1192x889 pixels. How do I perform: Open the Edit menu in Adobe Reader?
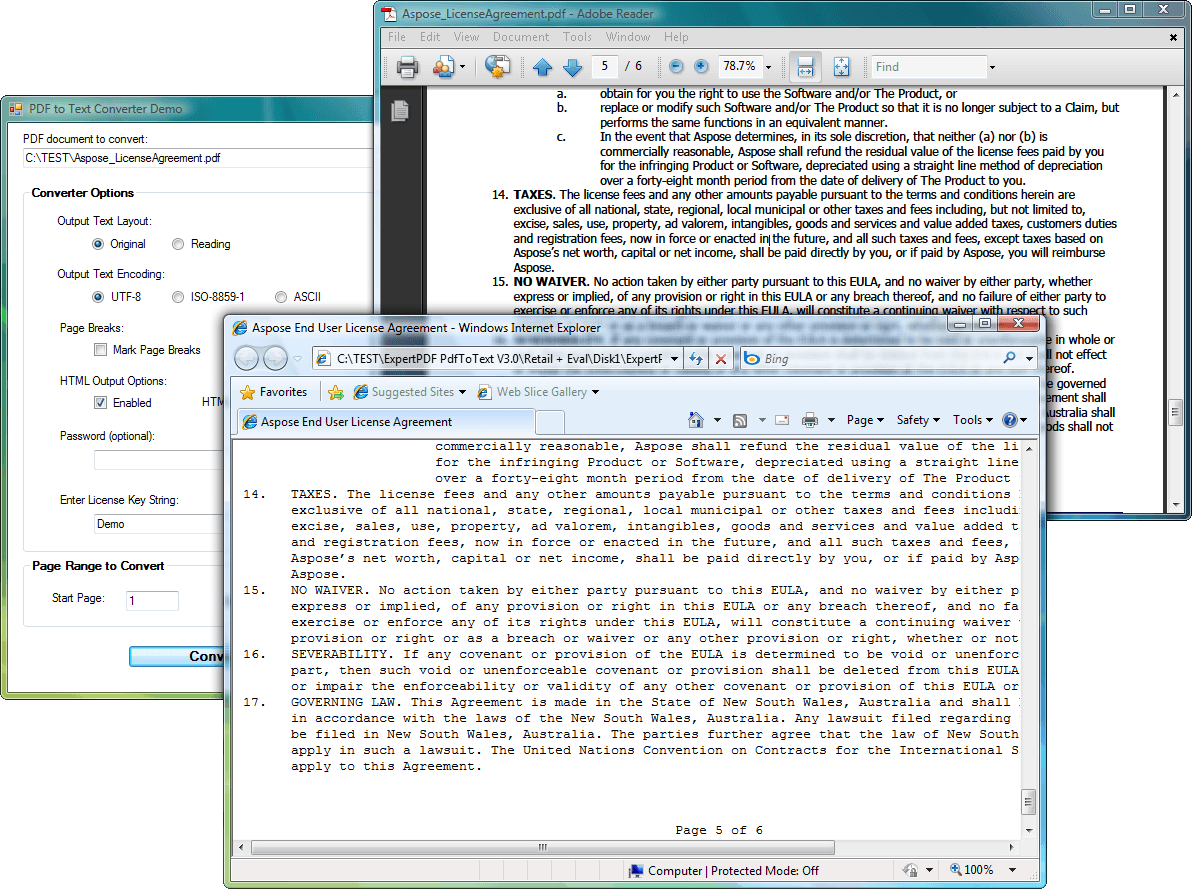[430, 37]
